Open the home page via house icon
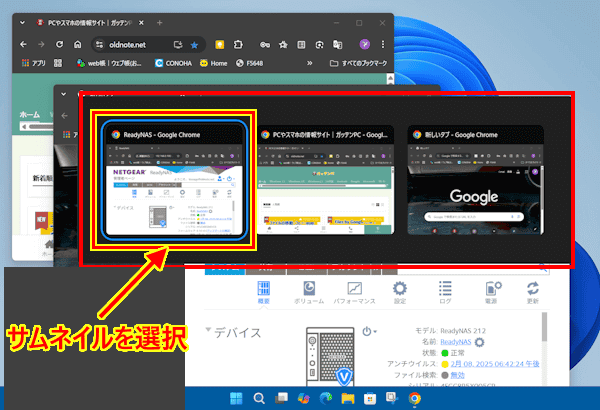The height and width of the screenshot is (410, 600). (x=78, y=44)
